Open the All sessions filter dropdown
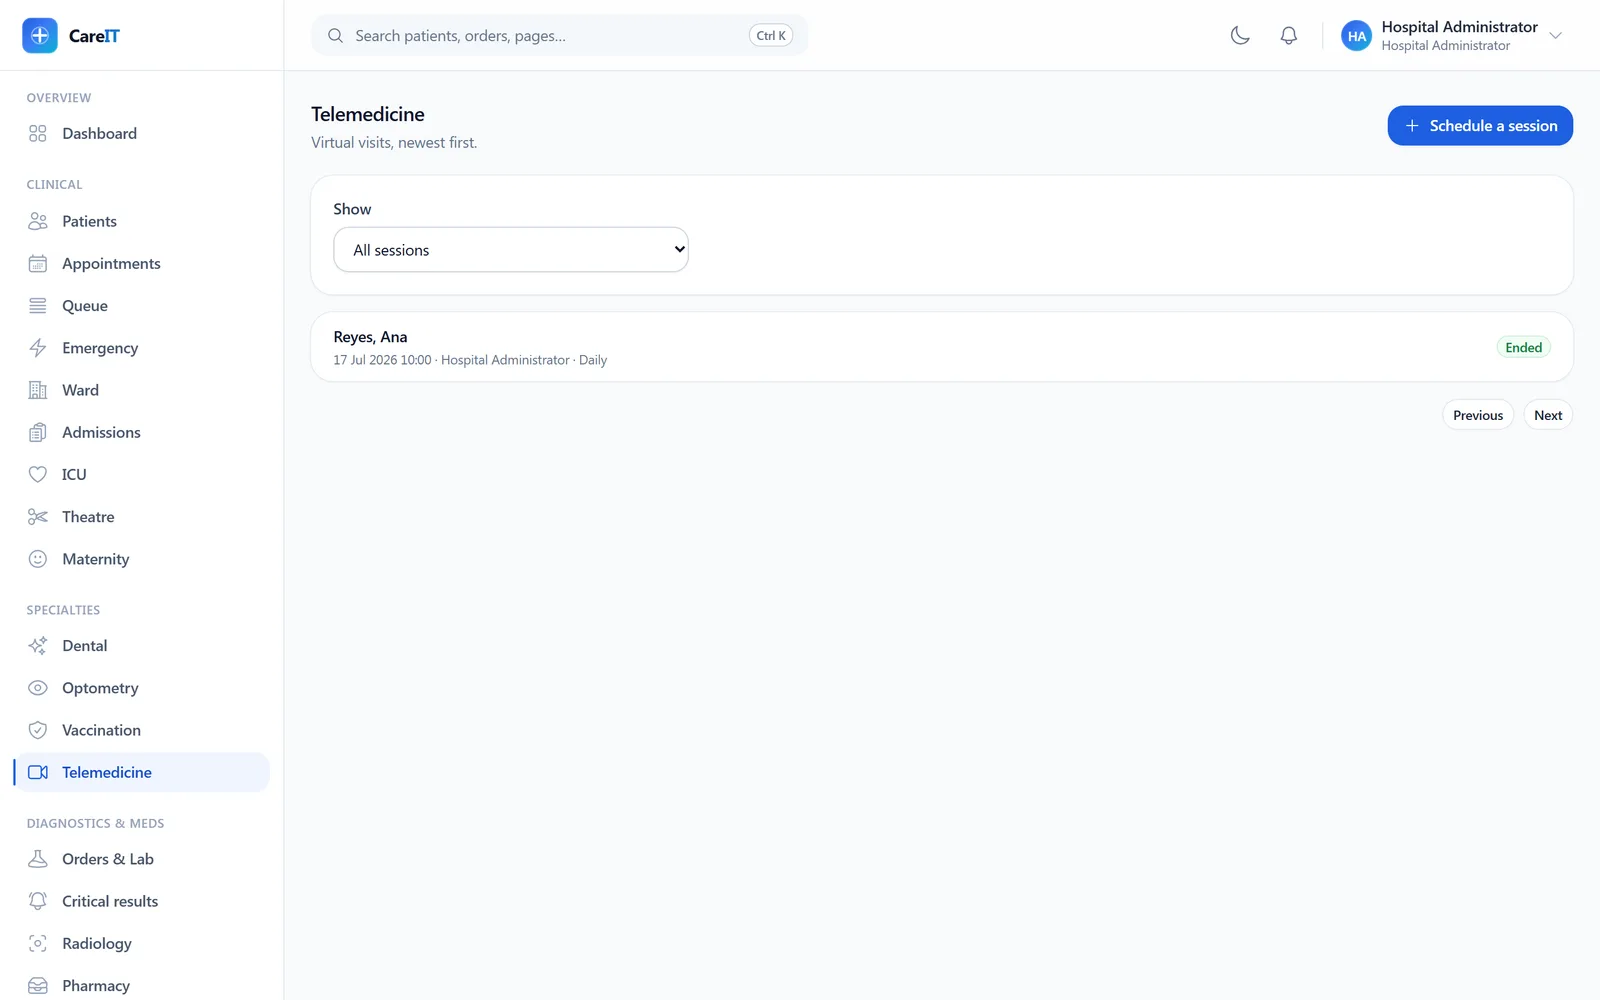Image resolution: width=1600 pixels, height=1000 pixels. pos(511,250)
